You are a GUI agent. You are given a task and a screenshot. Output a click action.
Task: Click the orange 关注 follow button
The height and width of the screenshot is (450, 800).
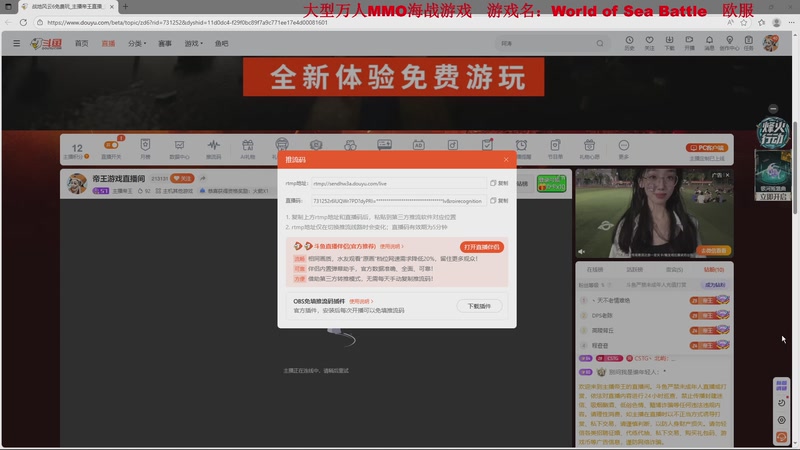pyautogui.click(x=182, y=178)
